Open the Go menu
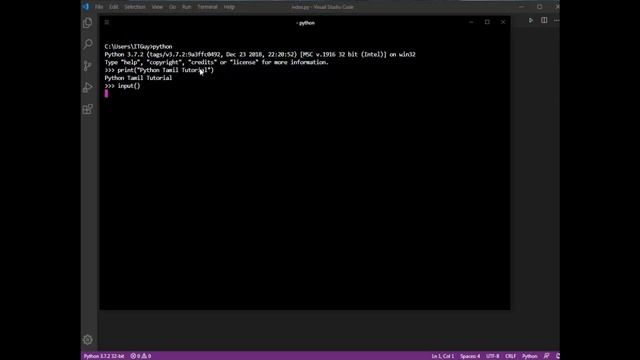 coord(173,7)
